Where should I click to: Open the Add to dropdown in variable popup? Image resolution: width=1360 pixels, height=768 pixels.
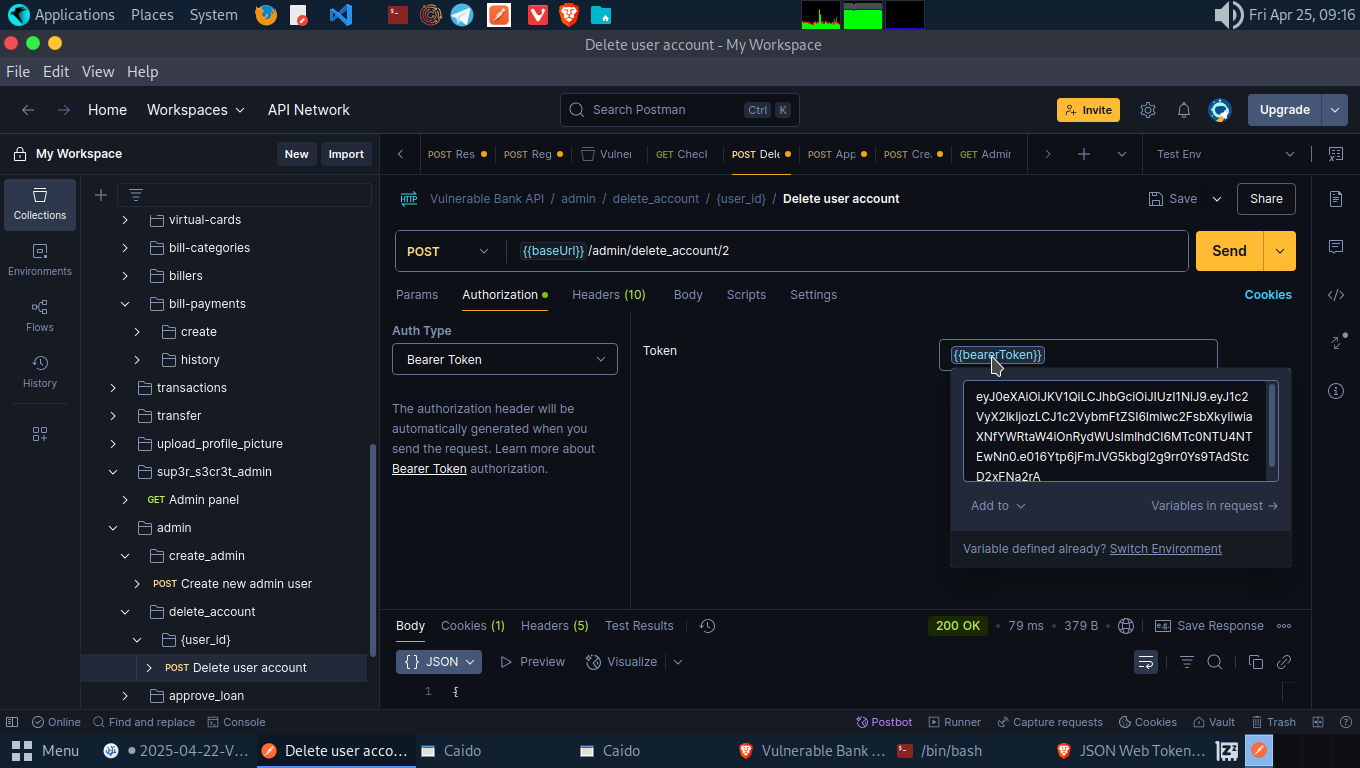998,506
